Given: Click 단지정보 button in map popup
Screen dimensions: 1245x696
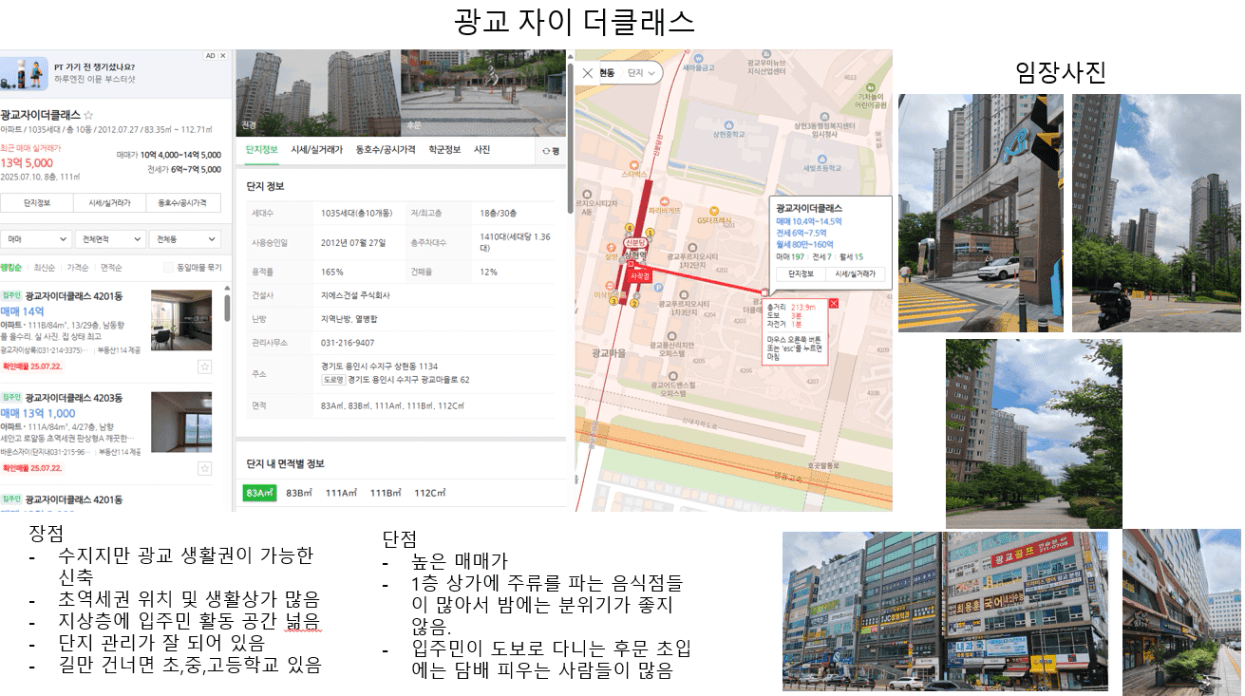Looking at the screenshot, I should [x=802, y=273].
